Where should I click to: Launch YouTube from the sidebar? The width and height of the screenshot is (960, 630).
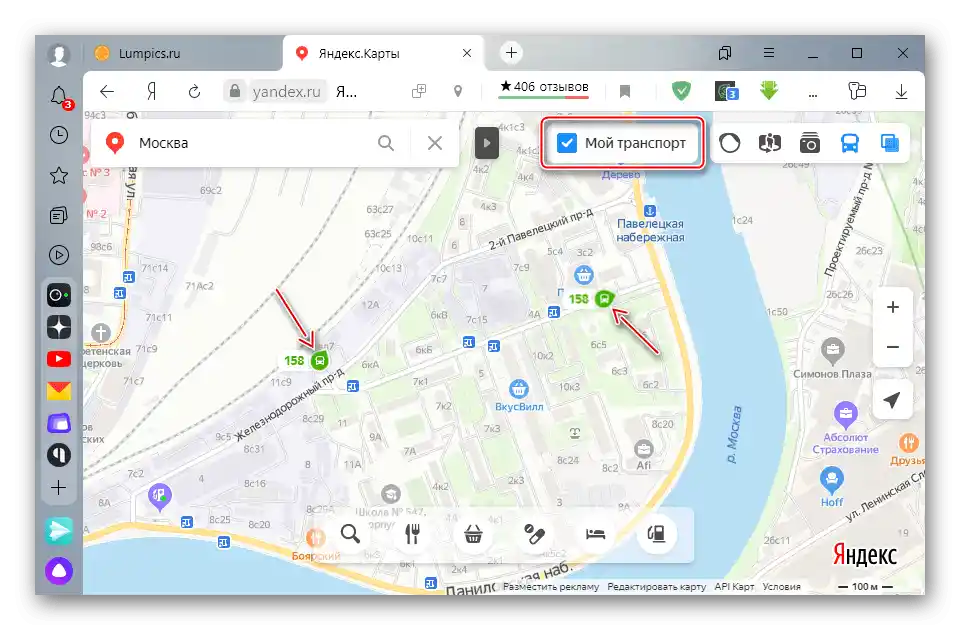(59, 359)
